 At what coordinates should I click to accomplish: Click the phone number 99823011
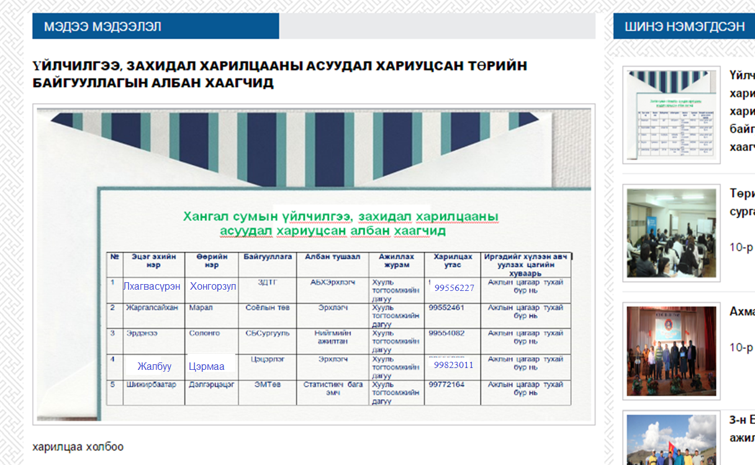click(453, 366)
